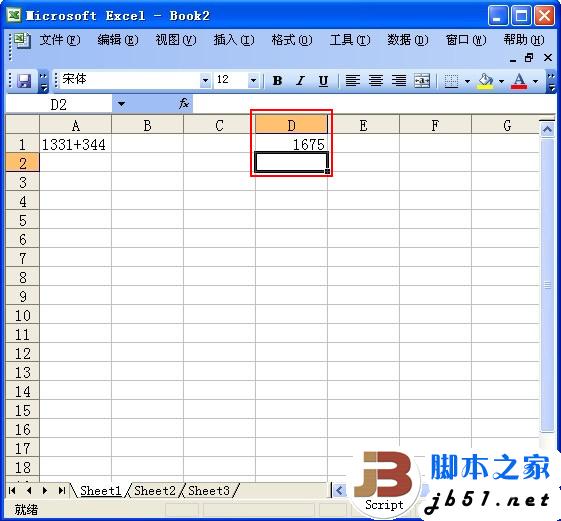Select cell containing 1675

(x=291, y=144)
